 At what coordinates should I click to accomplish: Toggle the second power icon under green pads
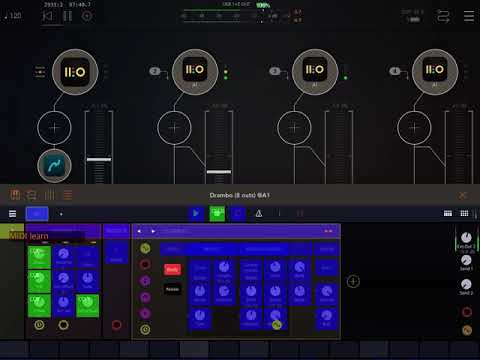pyautogui.click(x=63, y=325)
